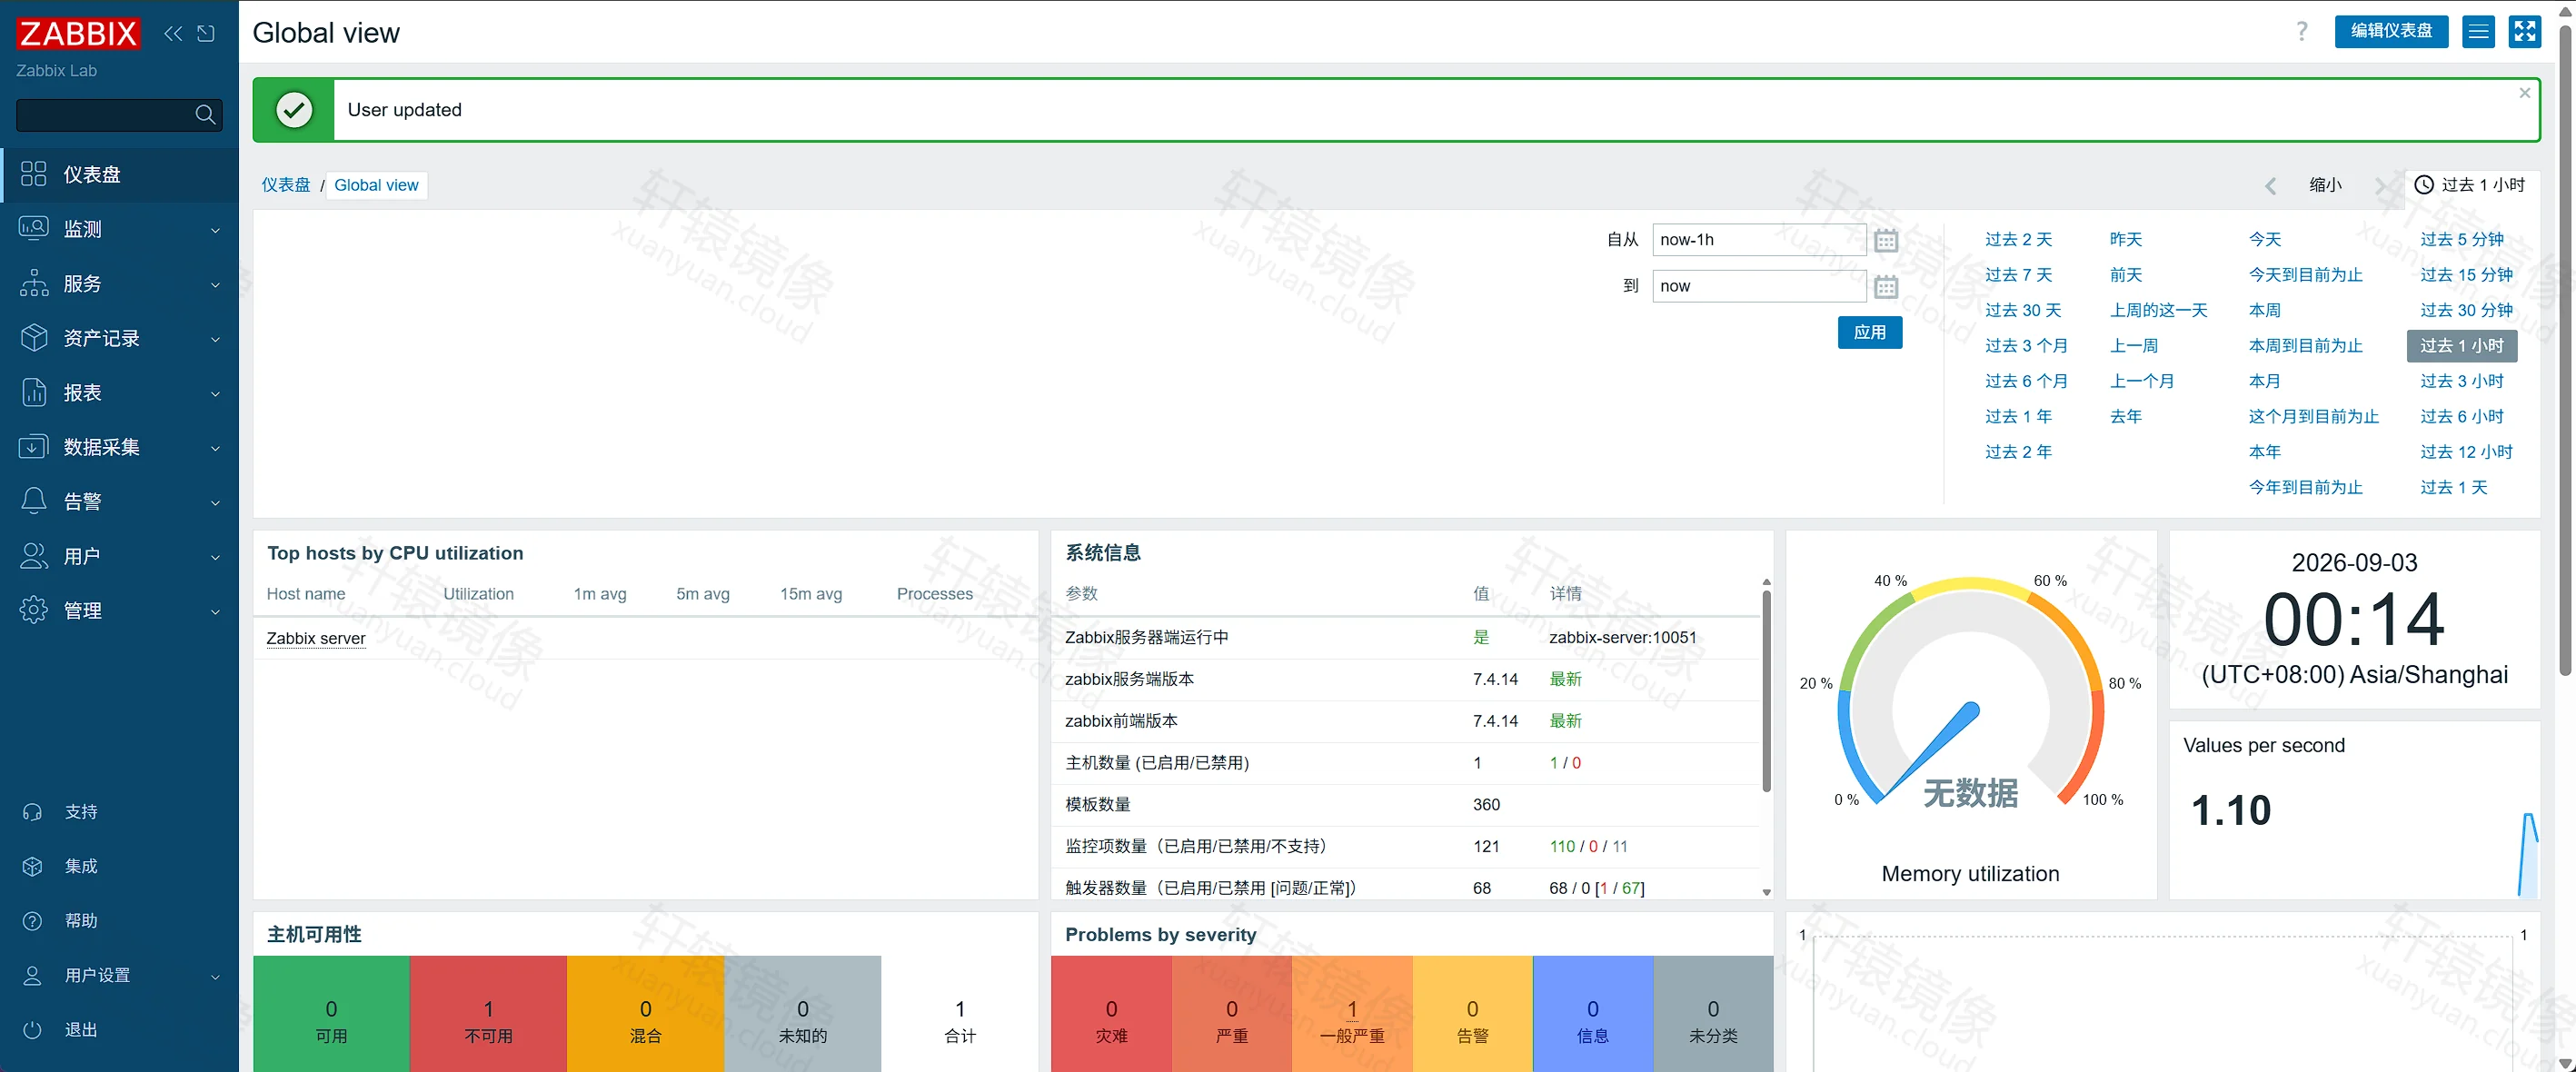This screenshot has width=2576, height=1072.
Task: Select 昨天 time range
Action: click(2126, 240)
